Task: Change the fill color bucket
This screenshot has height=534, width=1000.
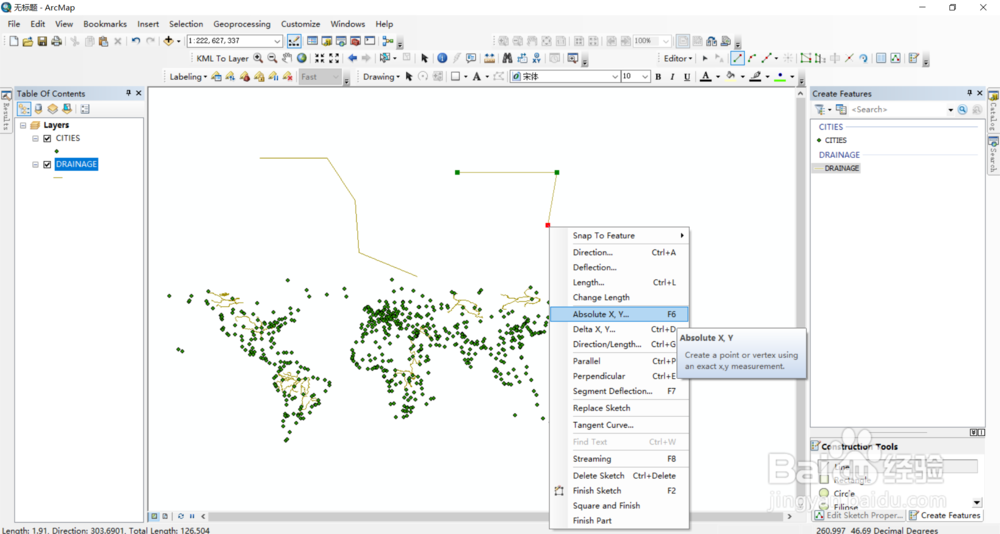Action: [731, 77]
